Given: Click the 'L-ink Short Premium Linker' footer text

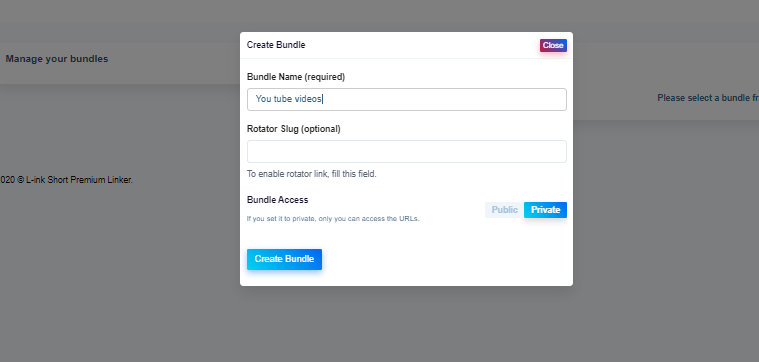Looking at the screenshot, I should (79, 180).
